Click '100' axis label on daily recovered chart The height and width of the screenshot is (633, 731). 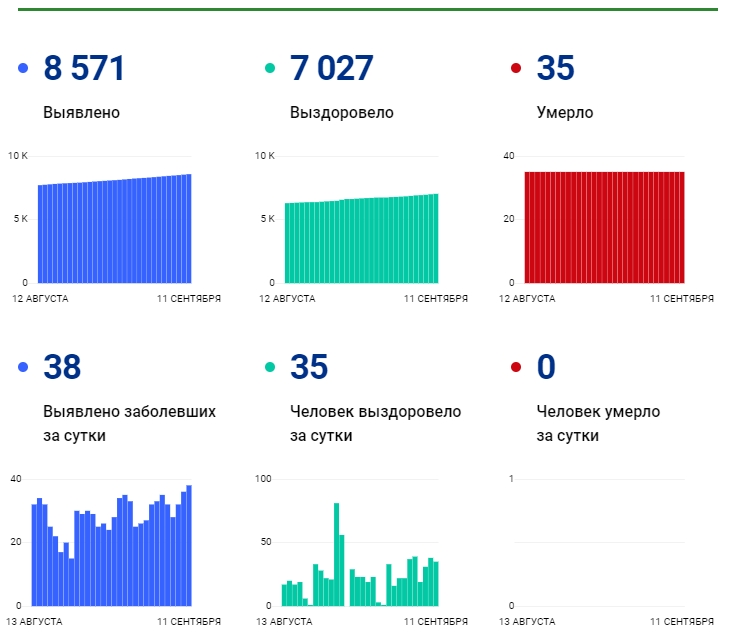click(263, 479)
